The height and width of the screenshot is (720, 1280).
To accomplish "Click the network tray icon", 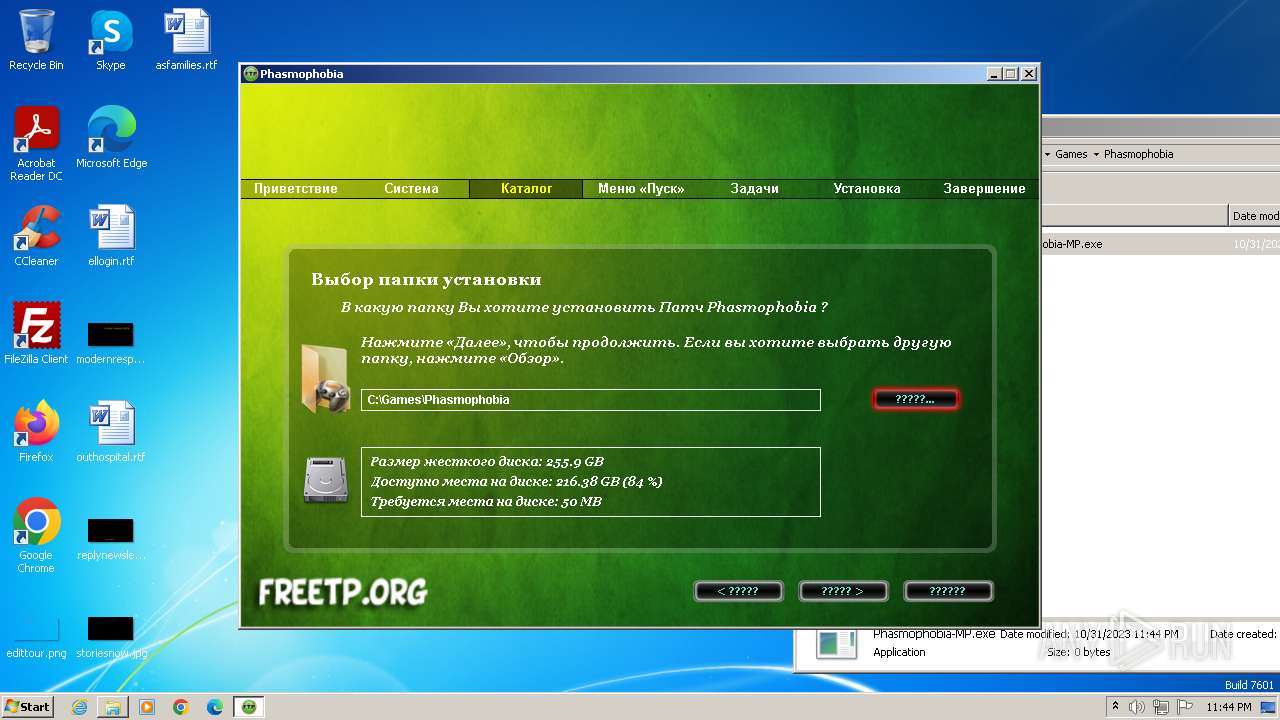I will coord(1160,707).
